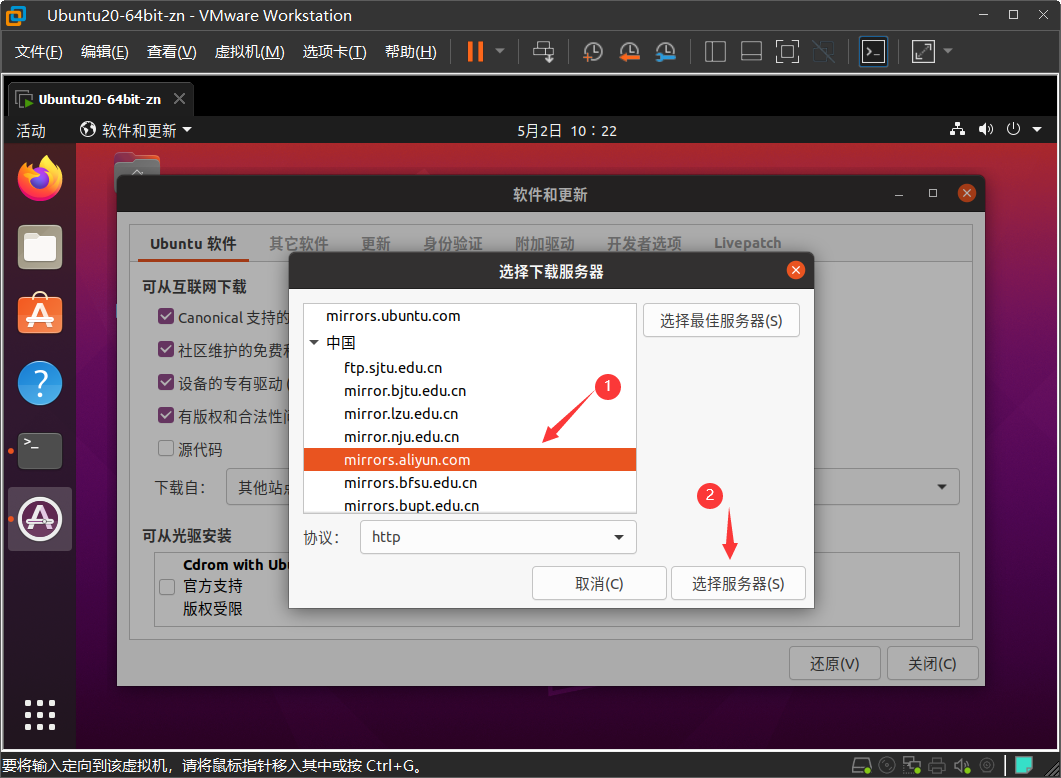This screenshot has width=1061, height=778.
Task: Toggle the thumbnail bar layout icon
Action: [751, 51]
